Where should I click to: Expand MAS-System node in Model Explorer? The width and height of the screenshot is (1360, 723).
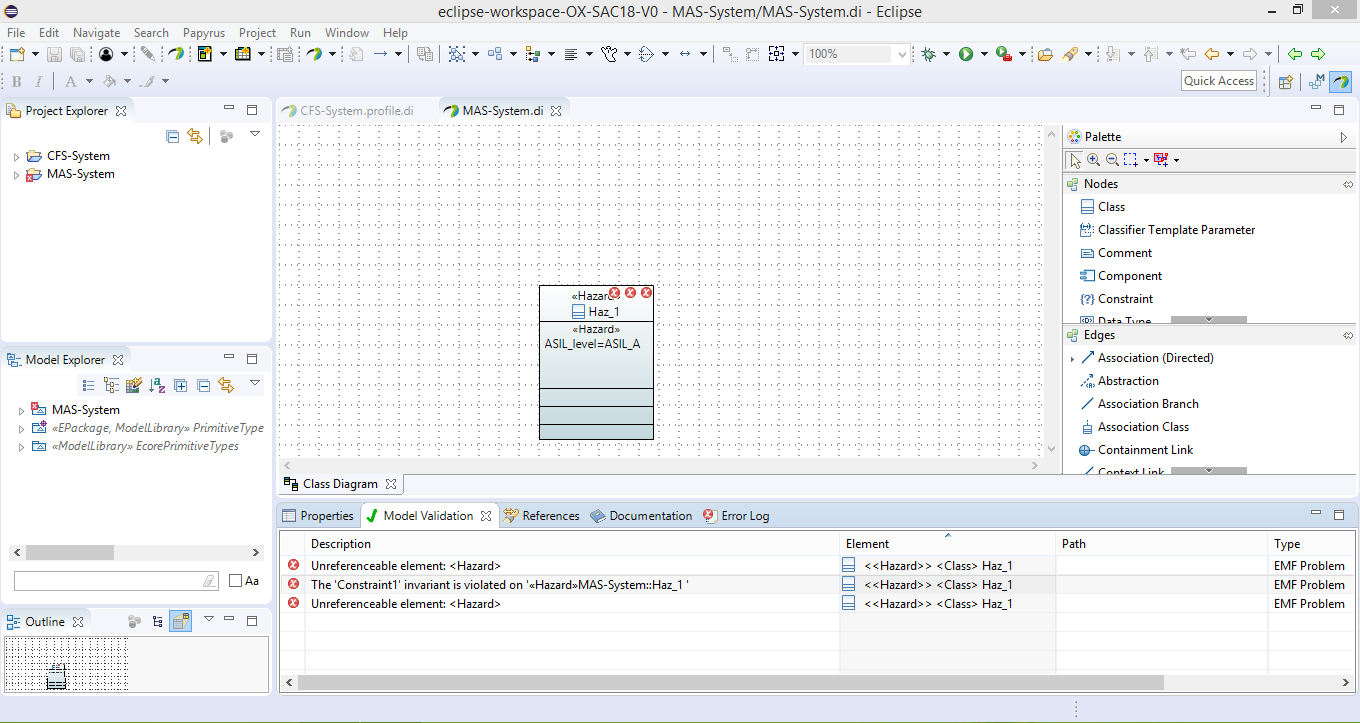[x=21, y=411]
